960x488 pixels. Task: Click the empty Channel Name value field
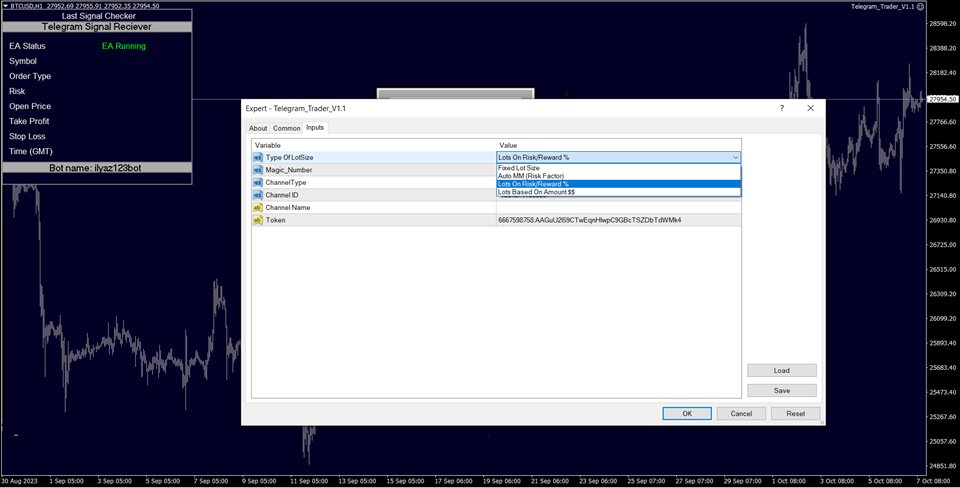click(x=618, y=208)
